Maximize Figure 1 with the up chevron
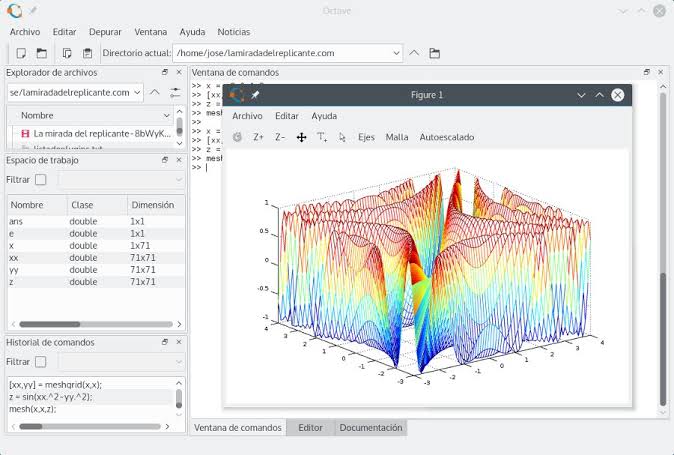This screenshot has width=674, height=455. [599, 95]
